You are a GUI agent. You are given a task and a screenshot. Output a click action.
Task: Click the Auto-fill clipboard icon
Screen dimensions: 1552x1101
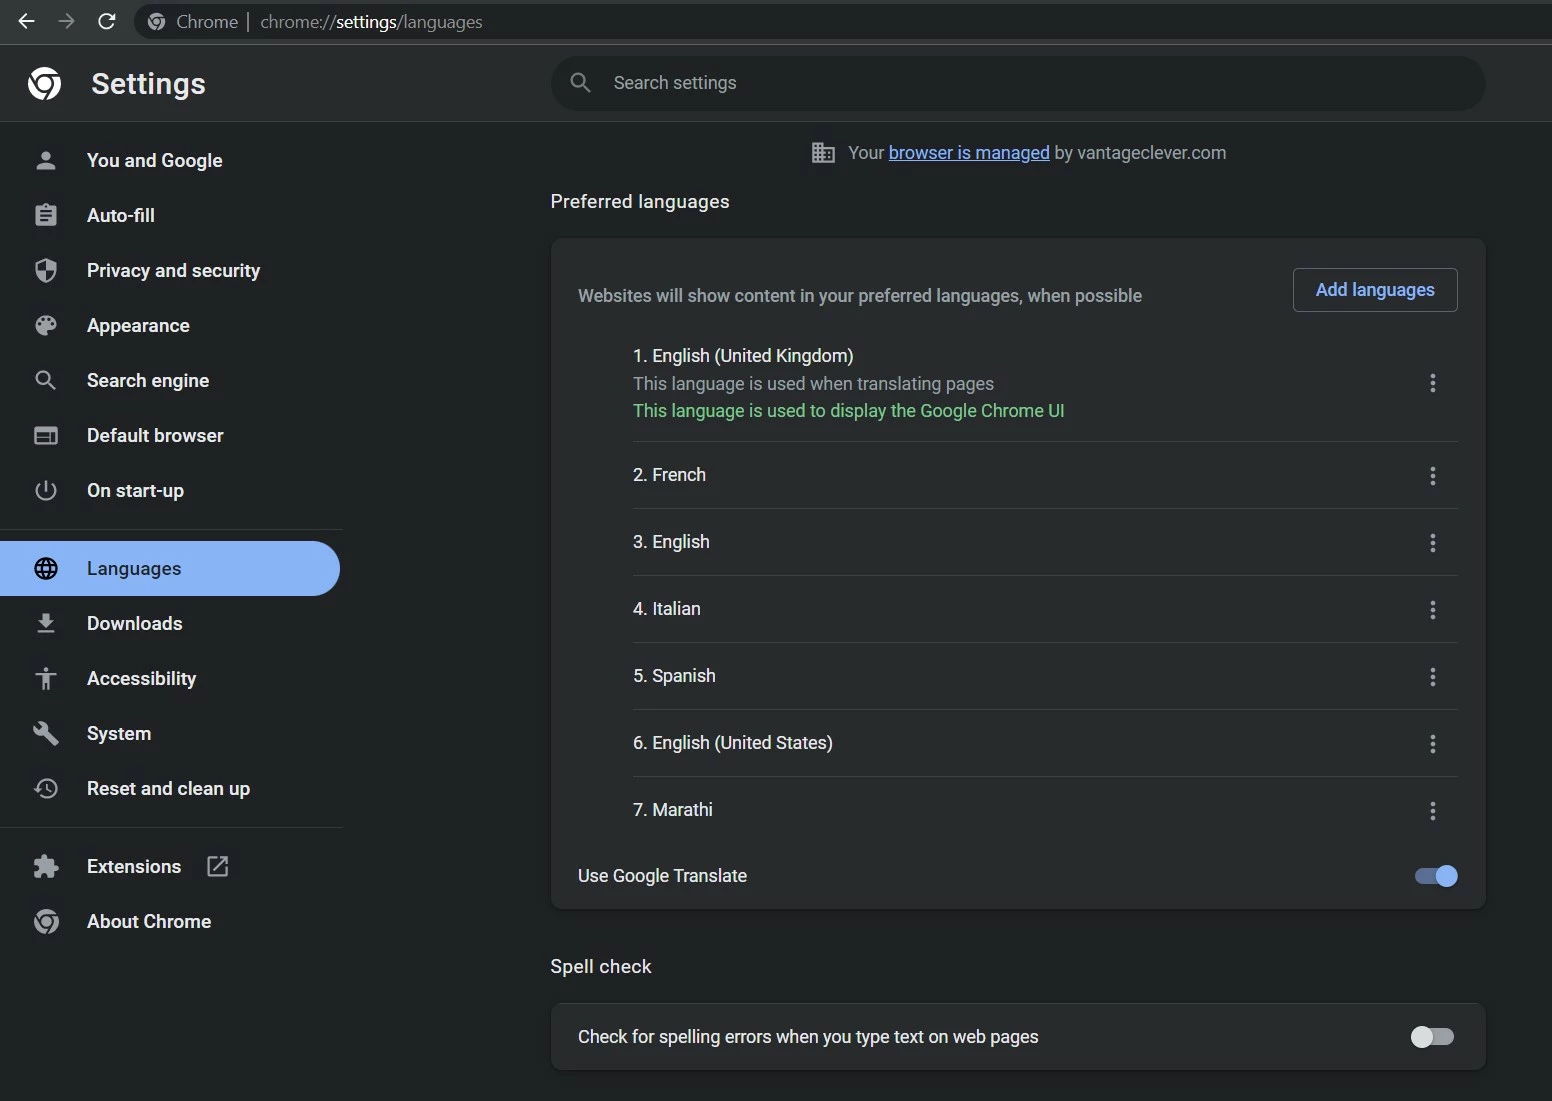[x=46, y=215]
